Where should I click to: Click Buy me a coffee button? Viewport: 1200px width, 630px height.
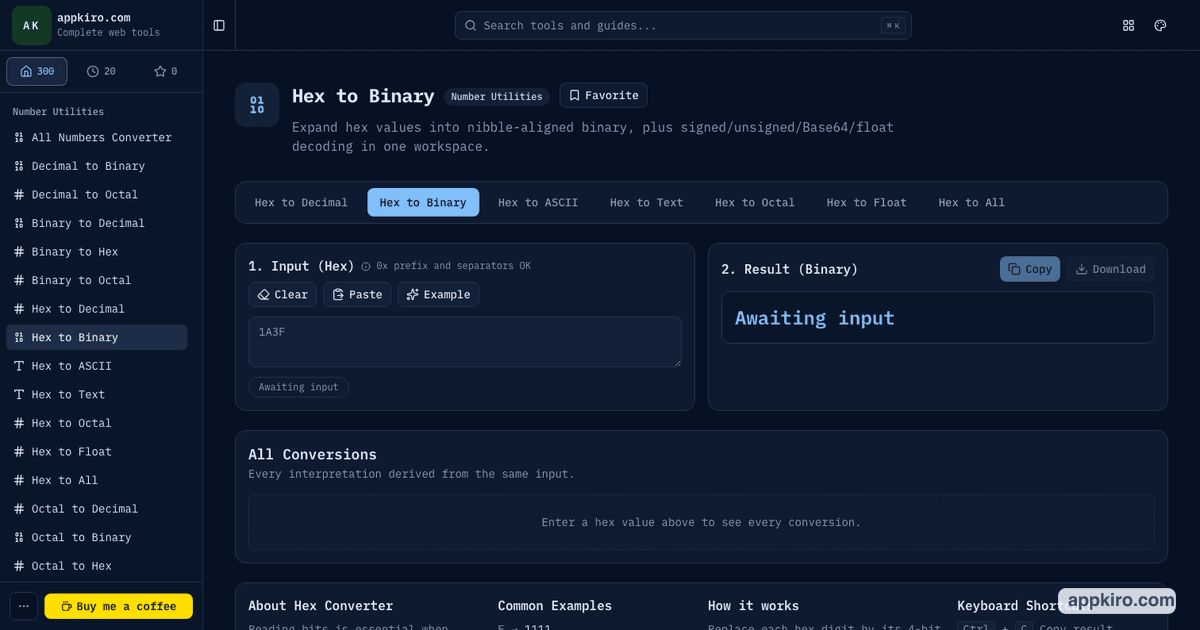click(119, 606)
